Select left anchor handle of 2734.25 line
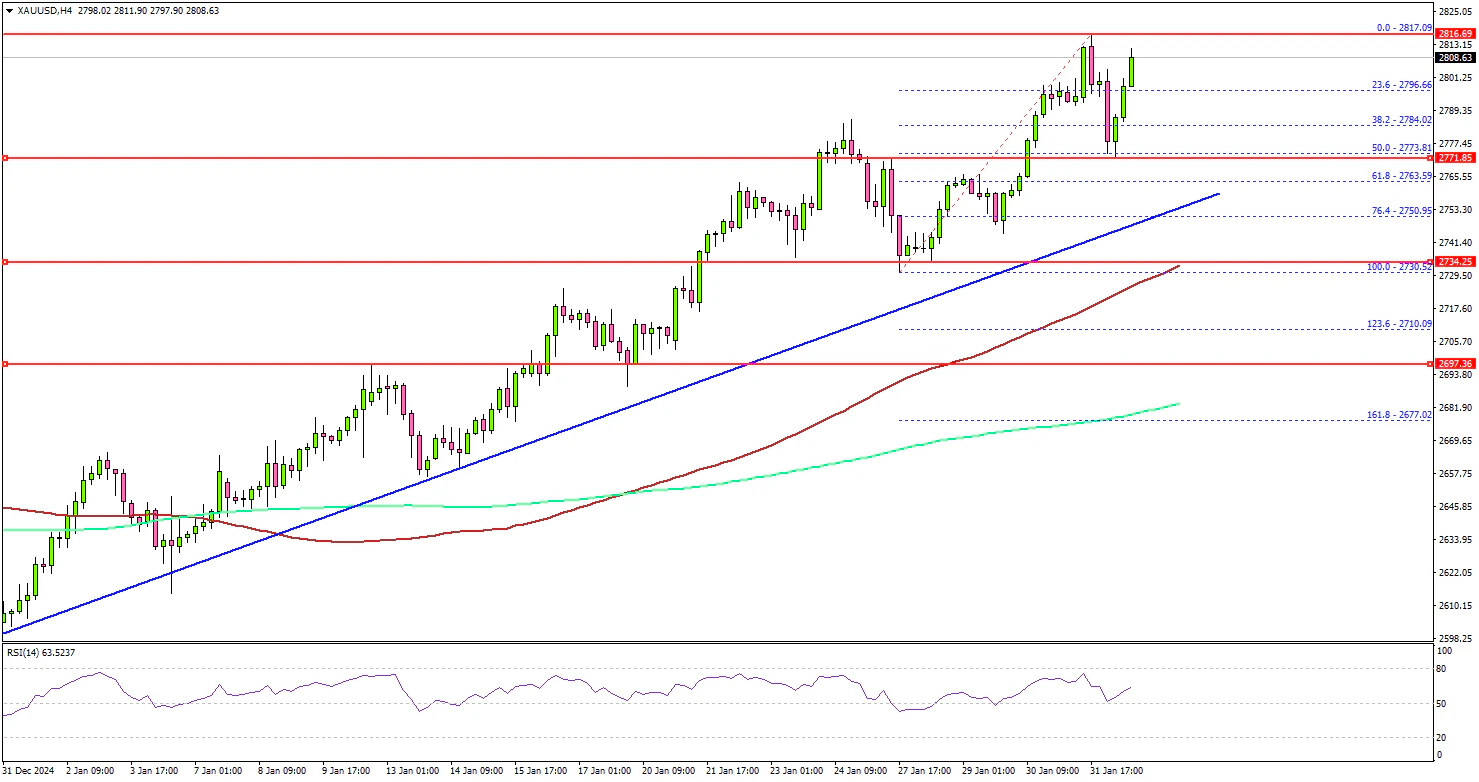The height and width of the screenshot is (782, 1479). (5, 262)
